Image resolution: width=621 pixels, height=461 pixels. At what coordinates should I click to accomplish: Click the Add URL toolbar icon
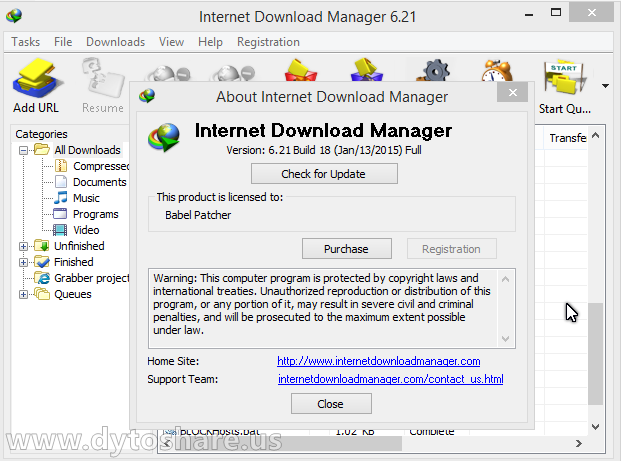(36, 78)
